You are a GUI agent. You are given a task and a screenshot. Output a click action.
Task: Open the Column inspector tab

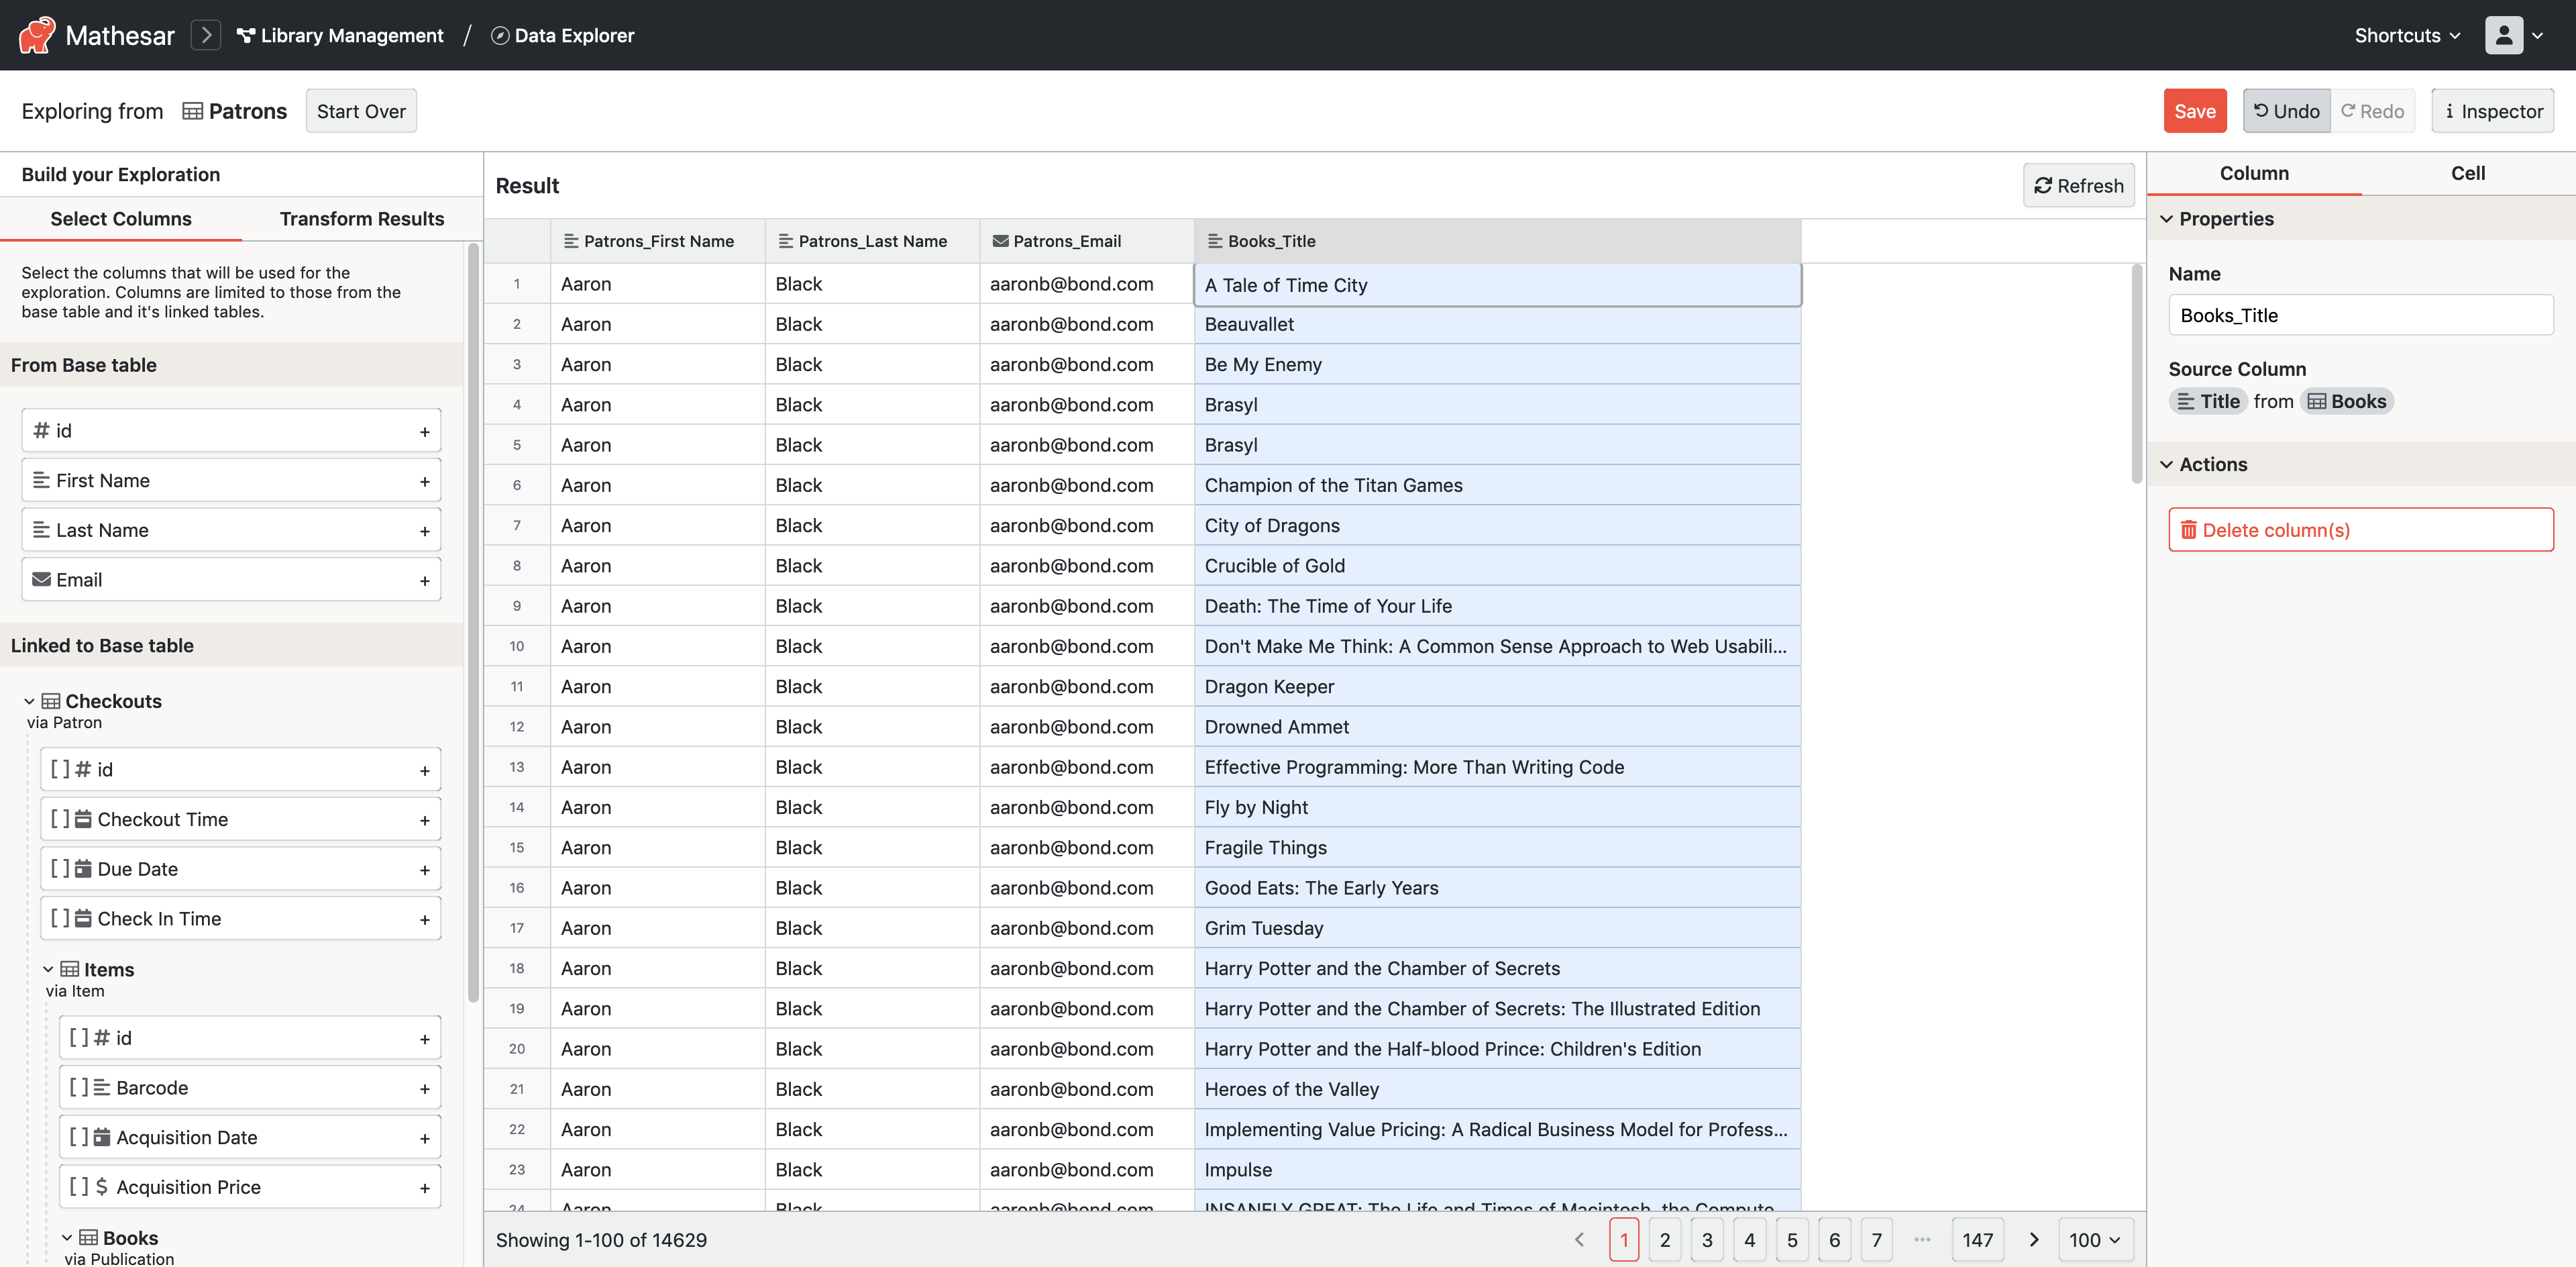coord(2253,173)
